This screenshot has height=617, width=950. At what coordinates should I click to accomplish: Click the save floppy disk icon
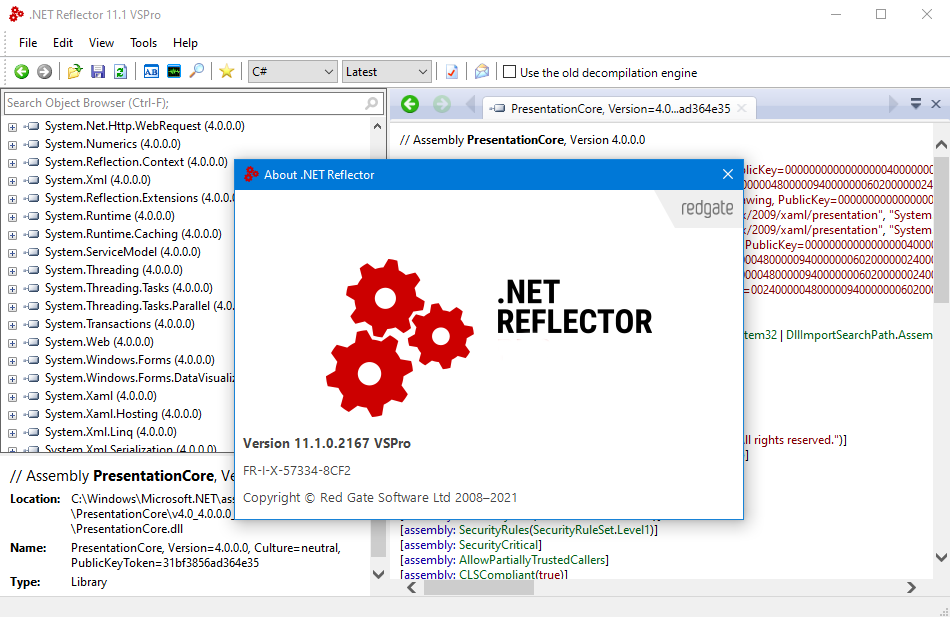[x=98, y=72]
